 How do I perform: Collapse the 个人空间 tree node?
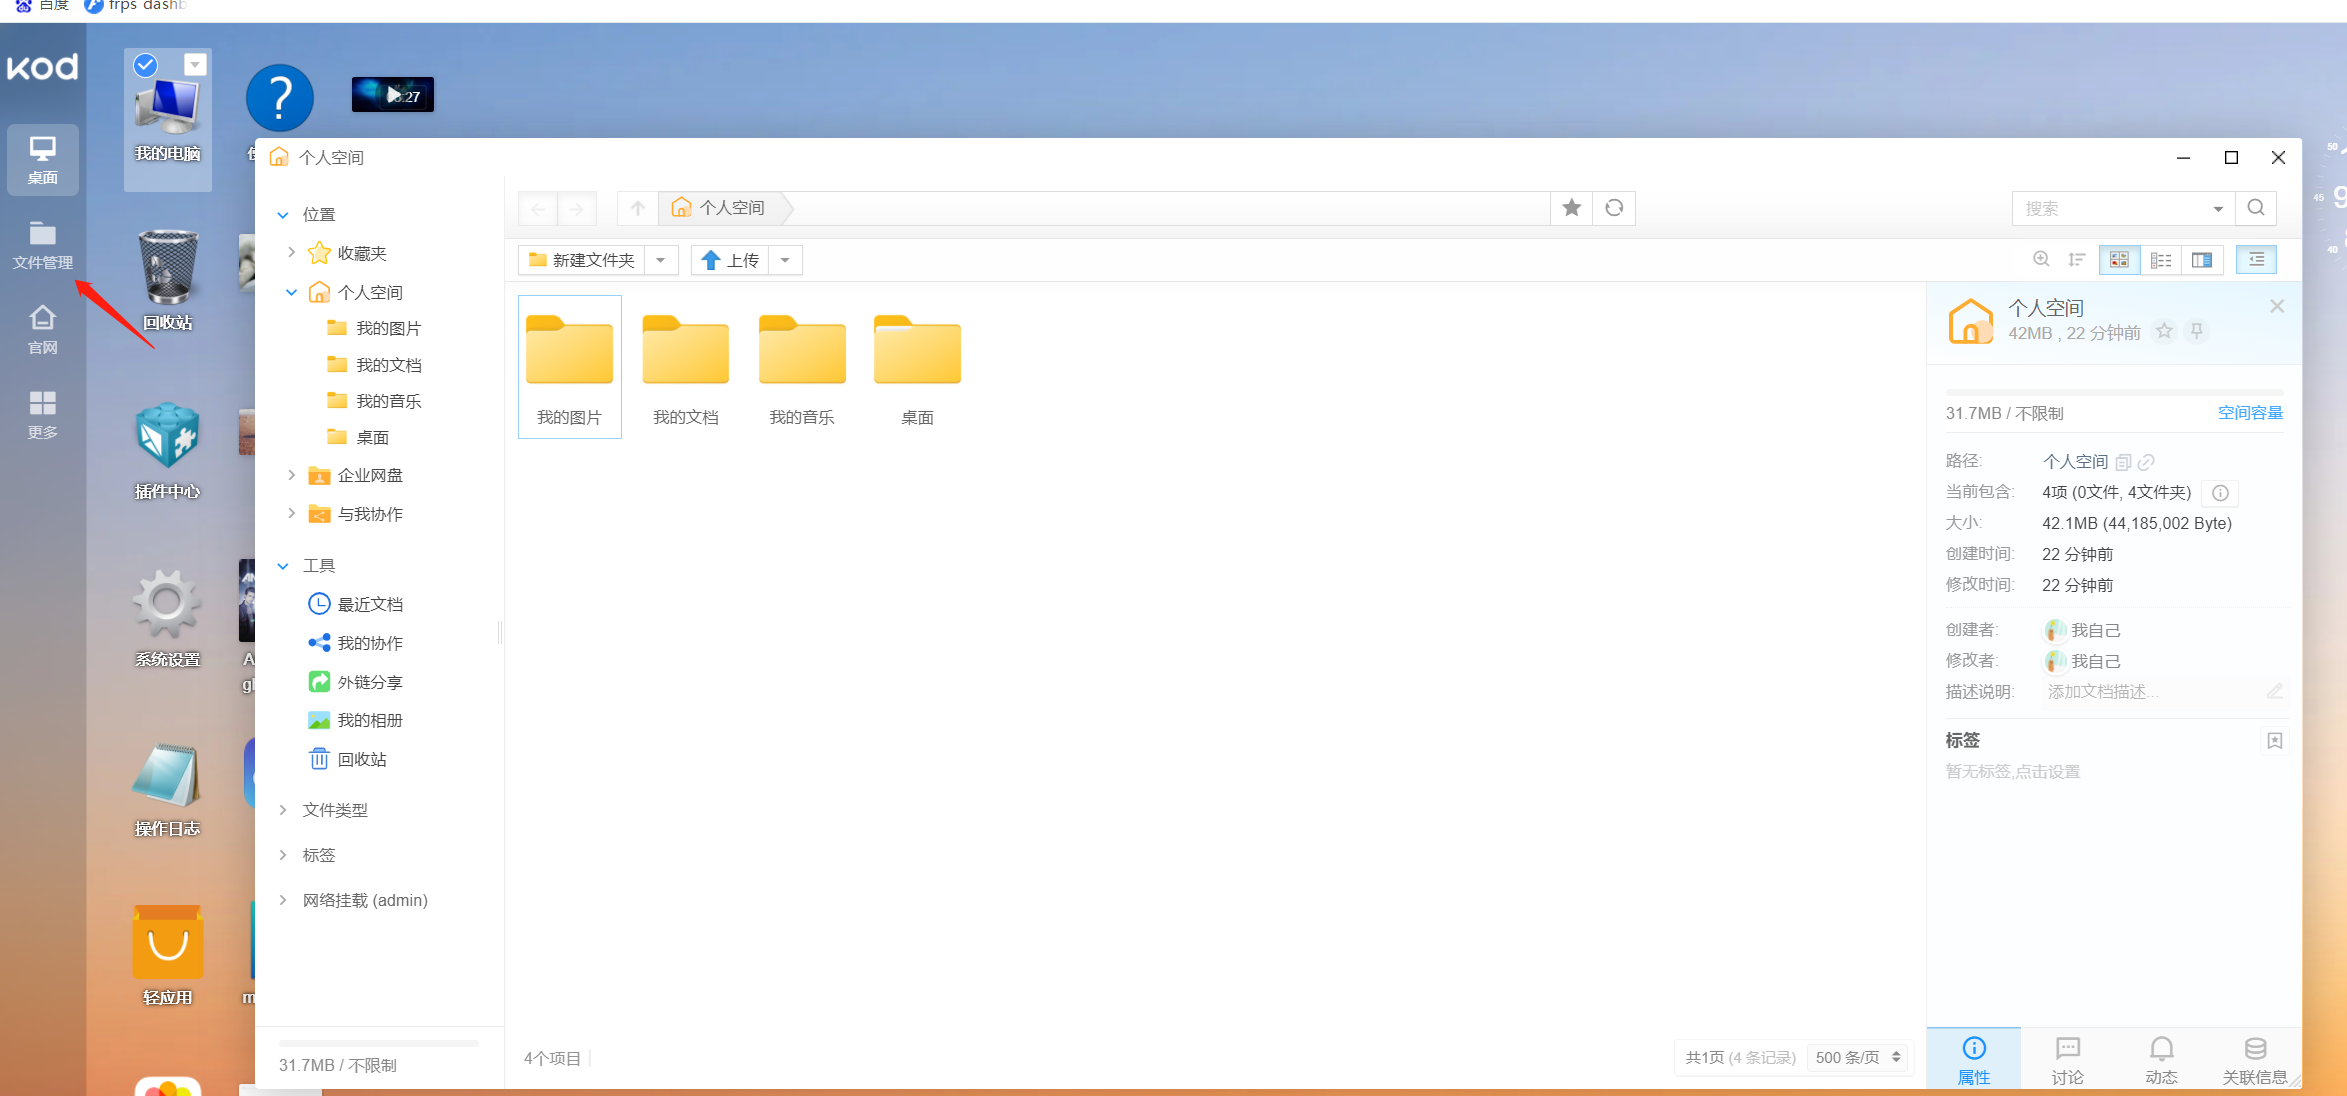click(x=291, y=292)
